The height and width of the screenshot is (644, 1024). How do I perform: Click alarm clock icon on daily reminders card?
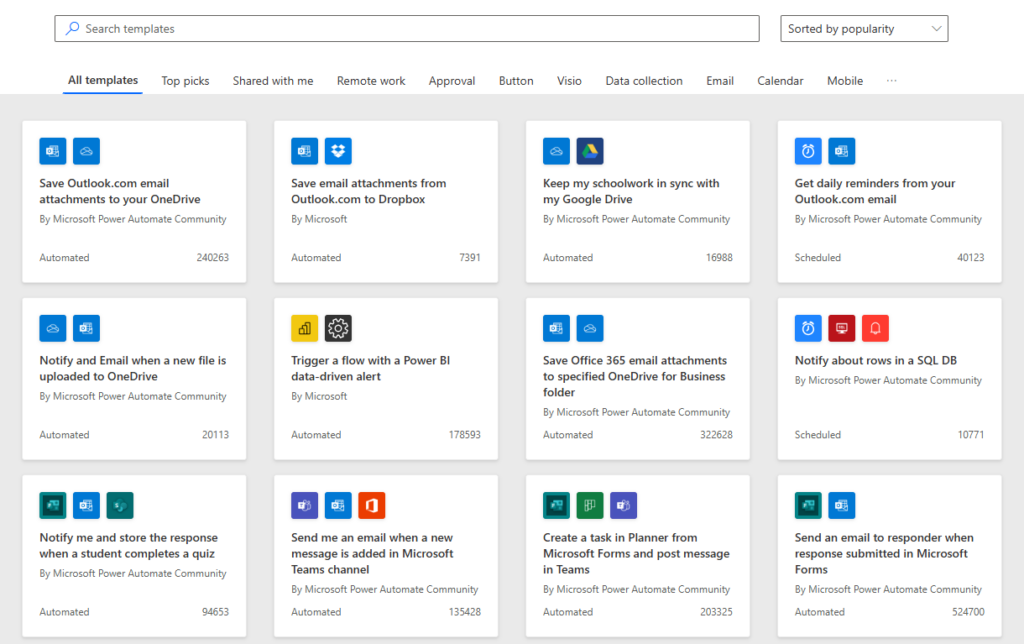pos(808,151)
